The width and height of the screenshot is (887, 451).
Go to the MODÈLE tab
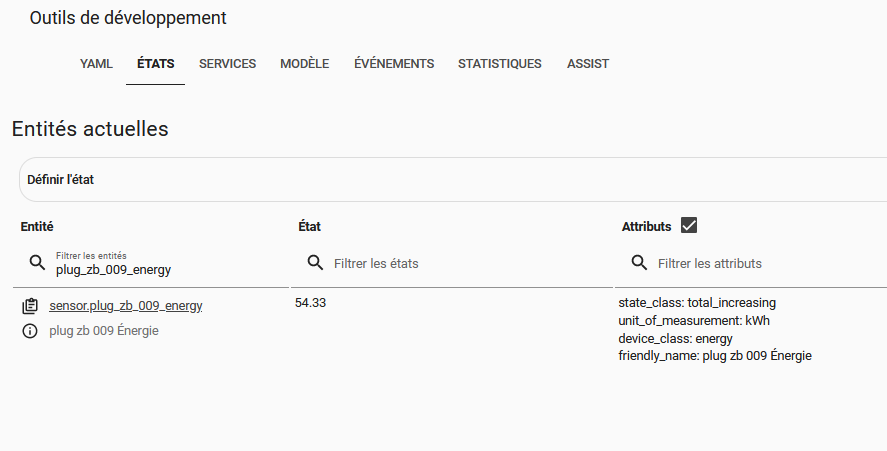coord(304,64)
